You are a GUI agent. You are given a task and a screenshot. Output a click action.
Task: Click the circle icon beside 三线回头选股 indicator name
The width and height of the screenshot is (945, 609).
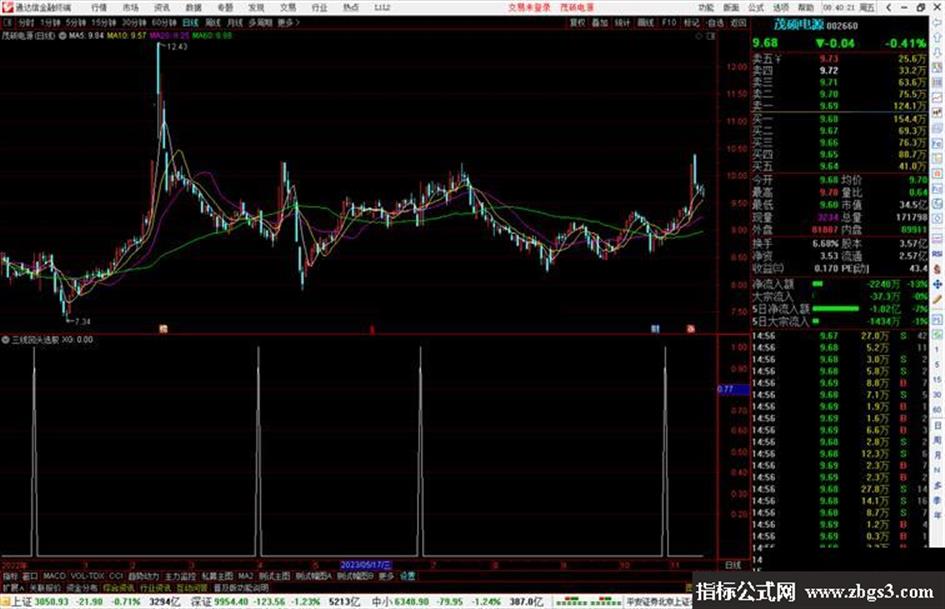tap(5, 339)
